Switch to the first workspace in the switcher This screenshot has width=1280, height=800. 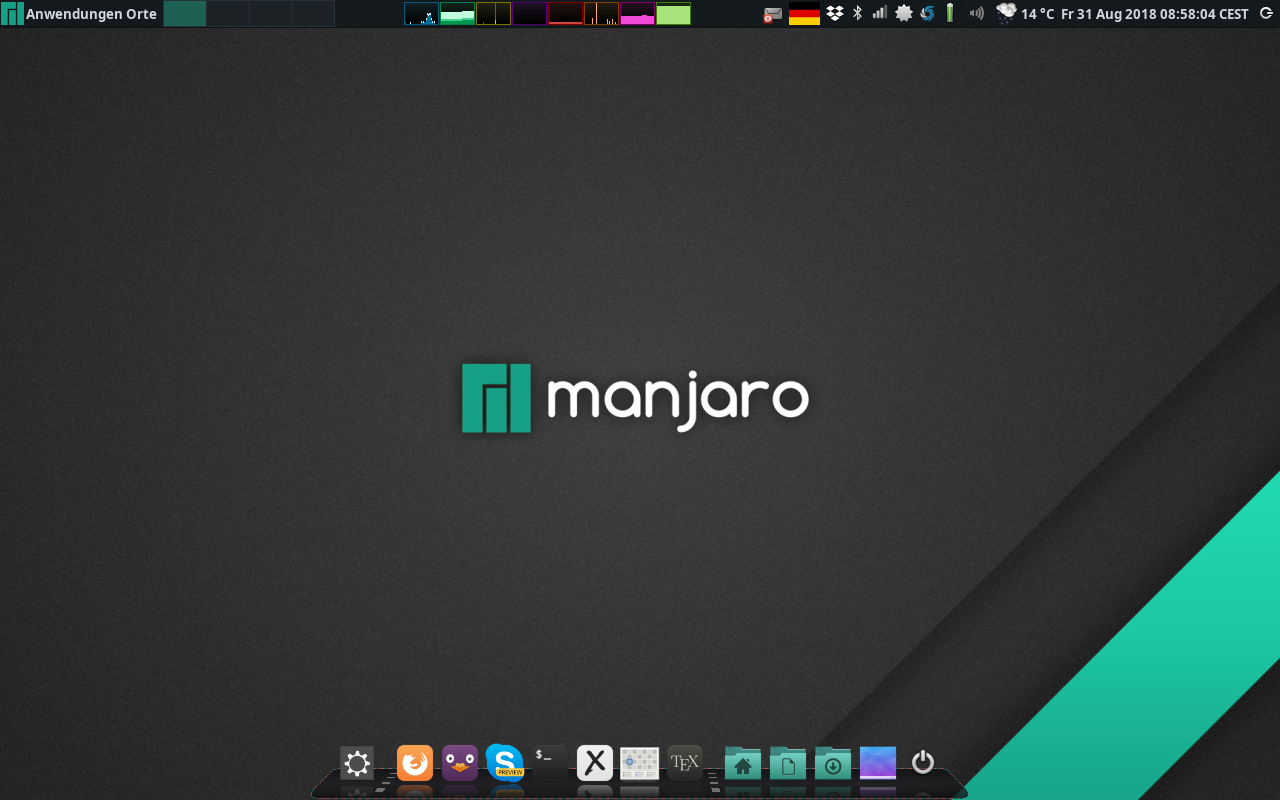(185, 13)
